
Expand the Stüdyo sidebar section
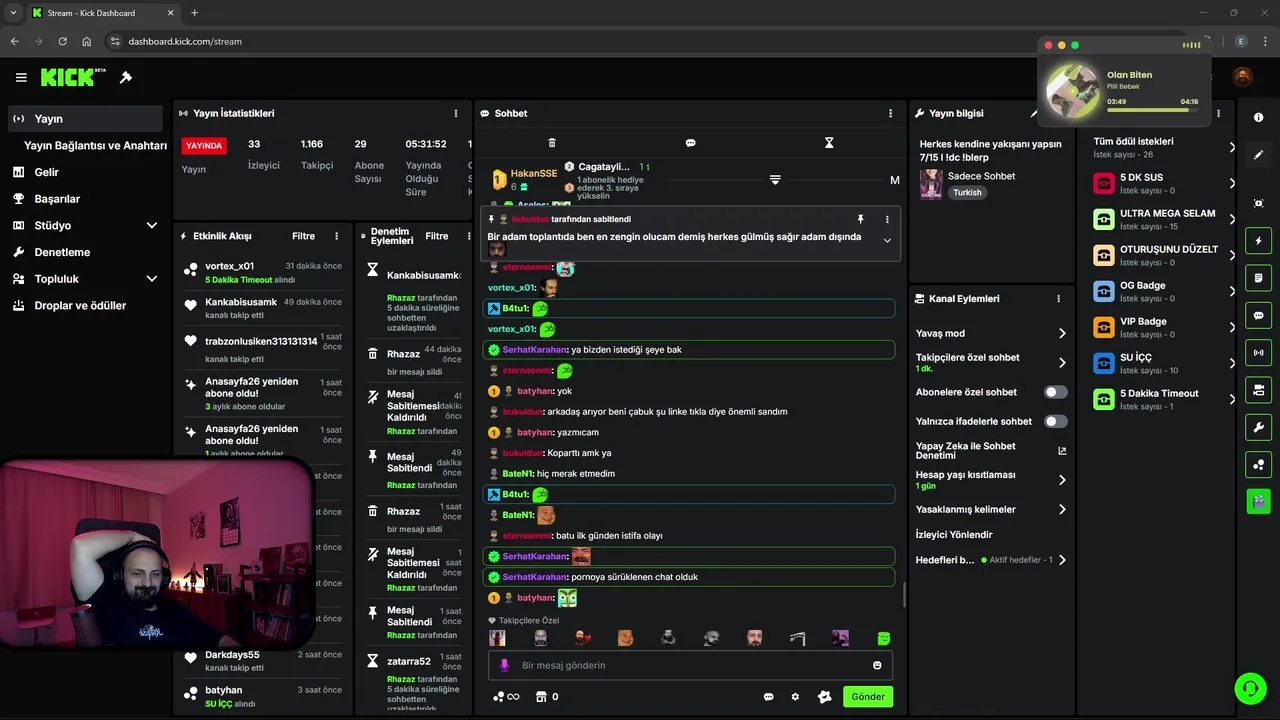(152, 226)
